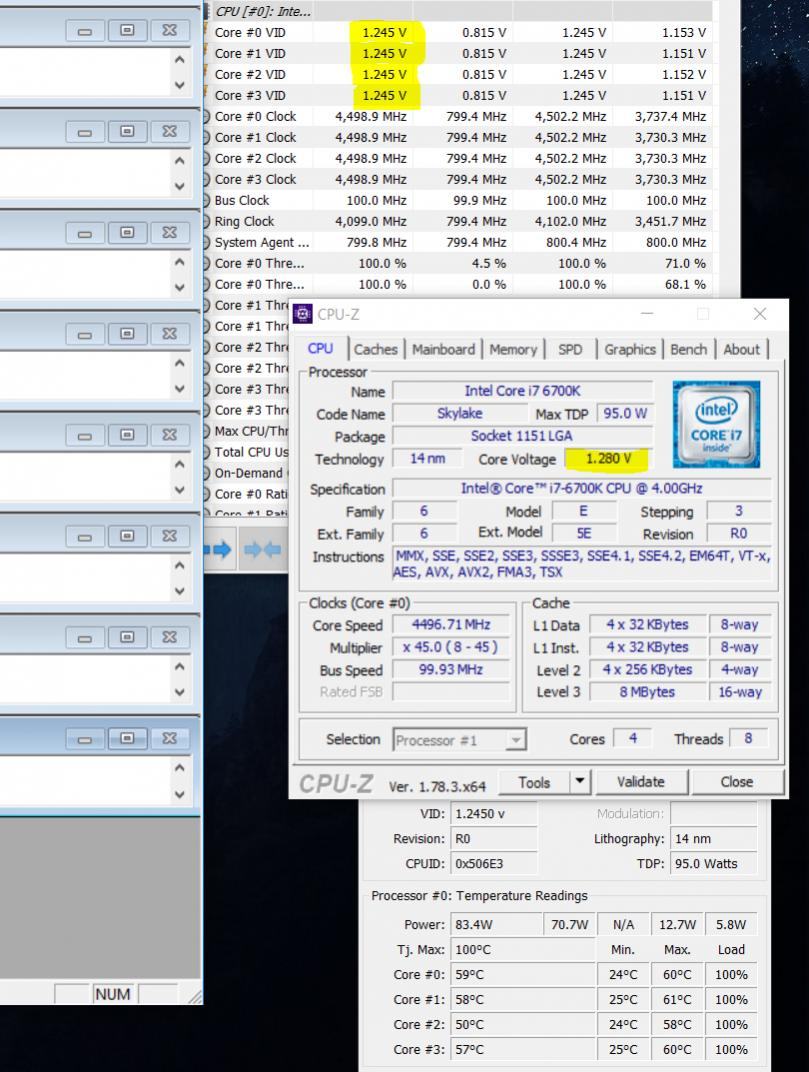Close the CPU-Z window with the X

[x=760, y=314]
